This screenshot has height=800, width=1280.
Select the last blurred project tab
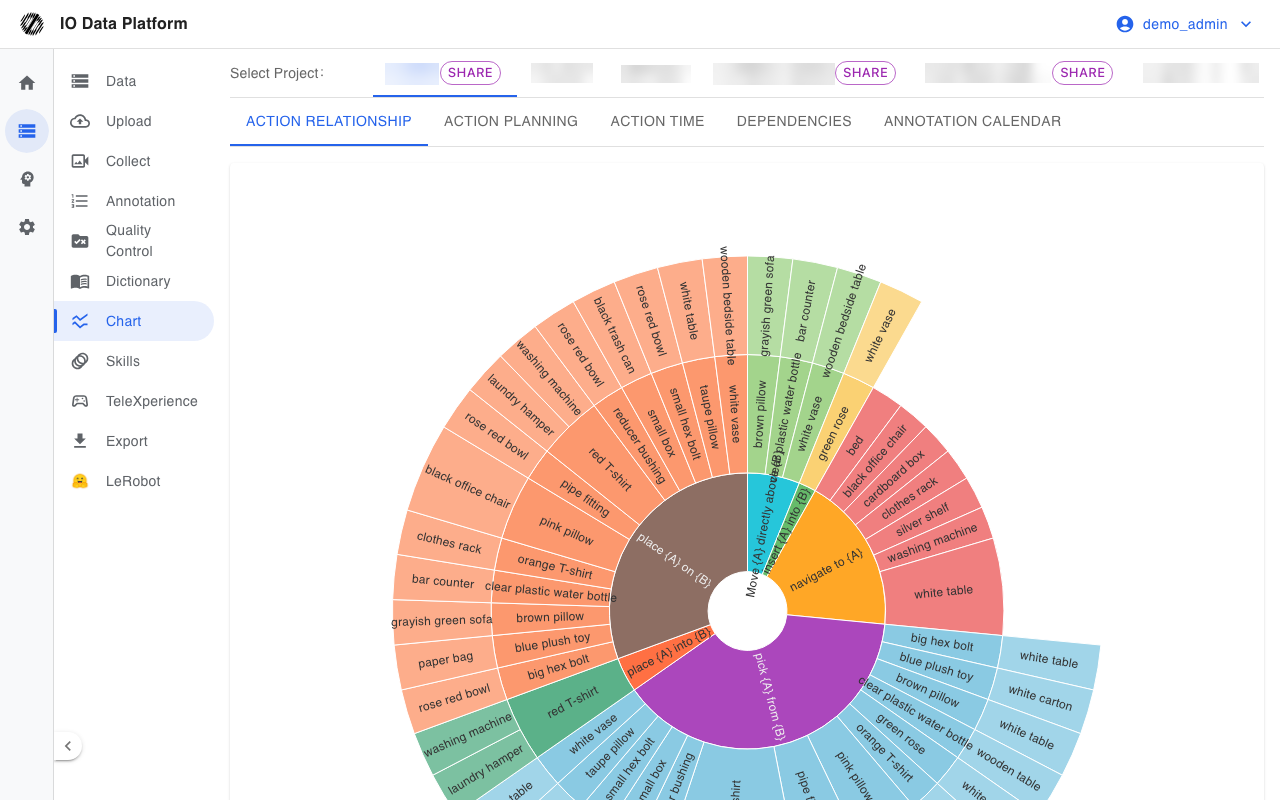(1200, 73)
